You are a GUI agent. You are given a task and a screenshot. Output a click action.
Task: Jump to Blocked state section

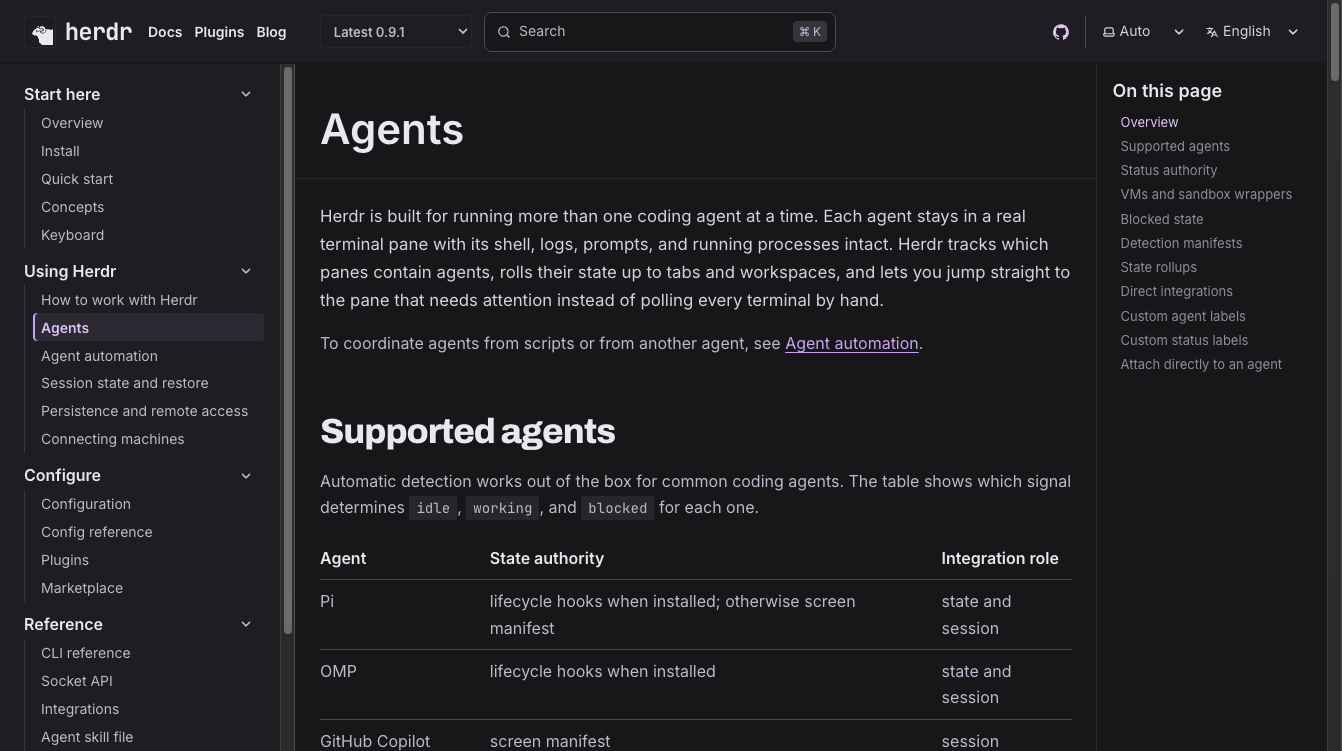click(1162, 219)
